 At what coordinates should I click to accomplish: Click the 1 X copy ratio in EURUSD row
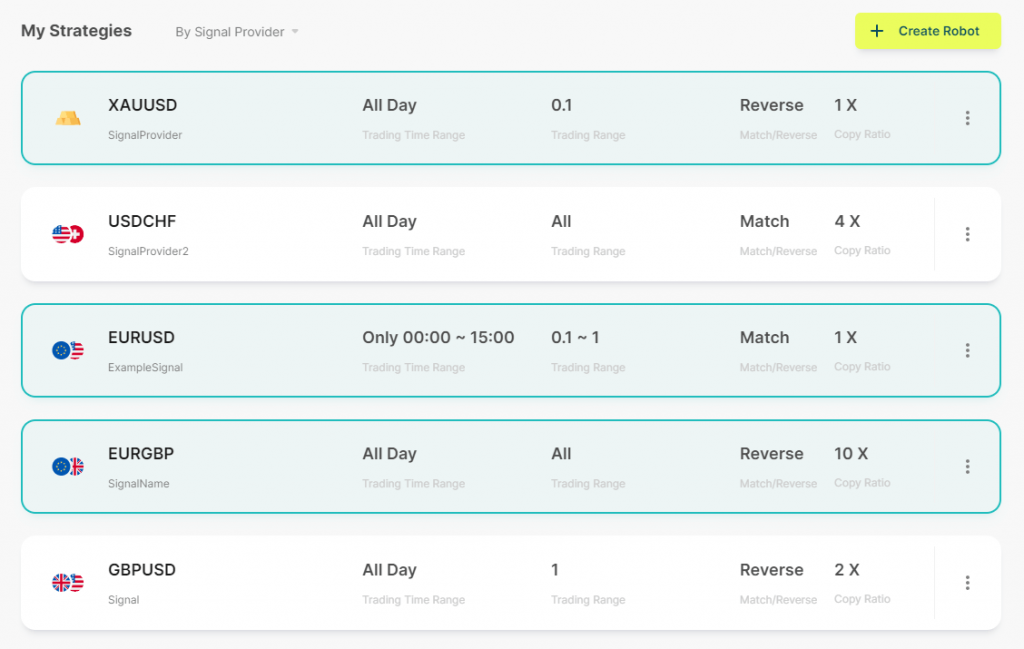coord(846,338)
